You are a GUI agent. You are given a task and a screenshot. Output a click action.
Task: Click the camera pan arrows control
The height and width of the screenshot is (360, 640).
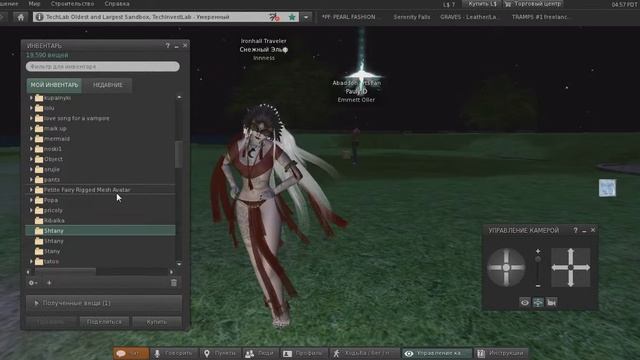tap(571, 267)
